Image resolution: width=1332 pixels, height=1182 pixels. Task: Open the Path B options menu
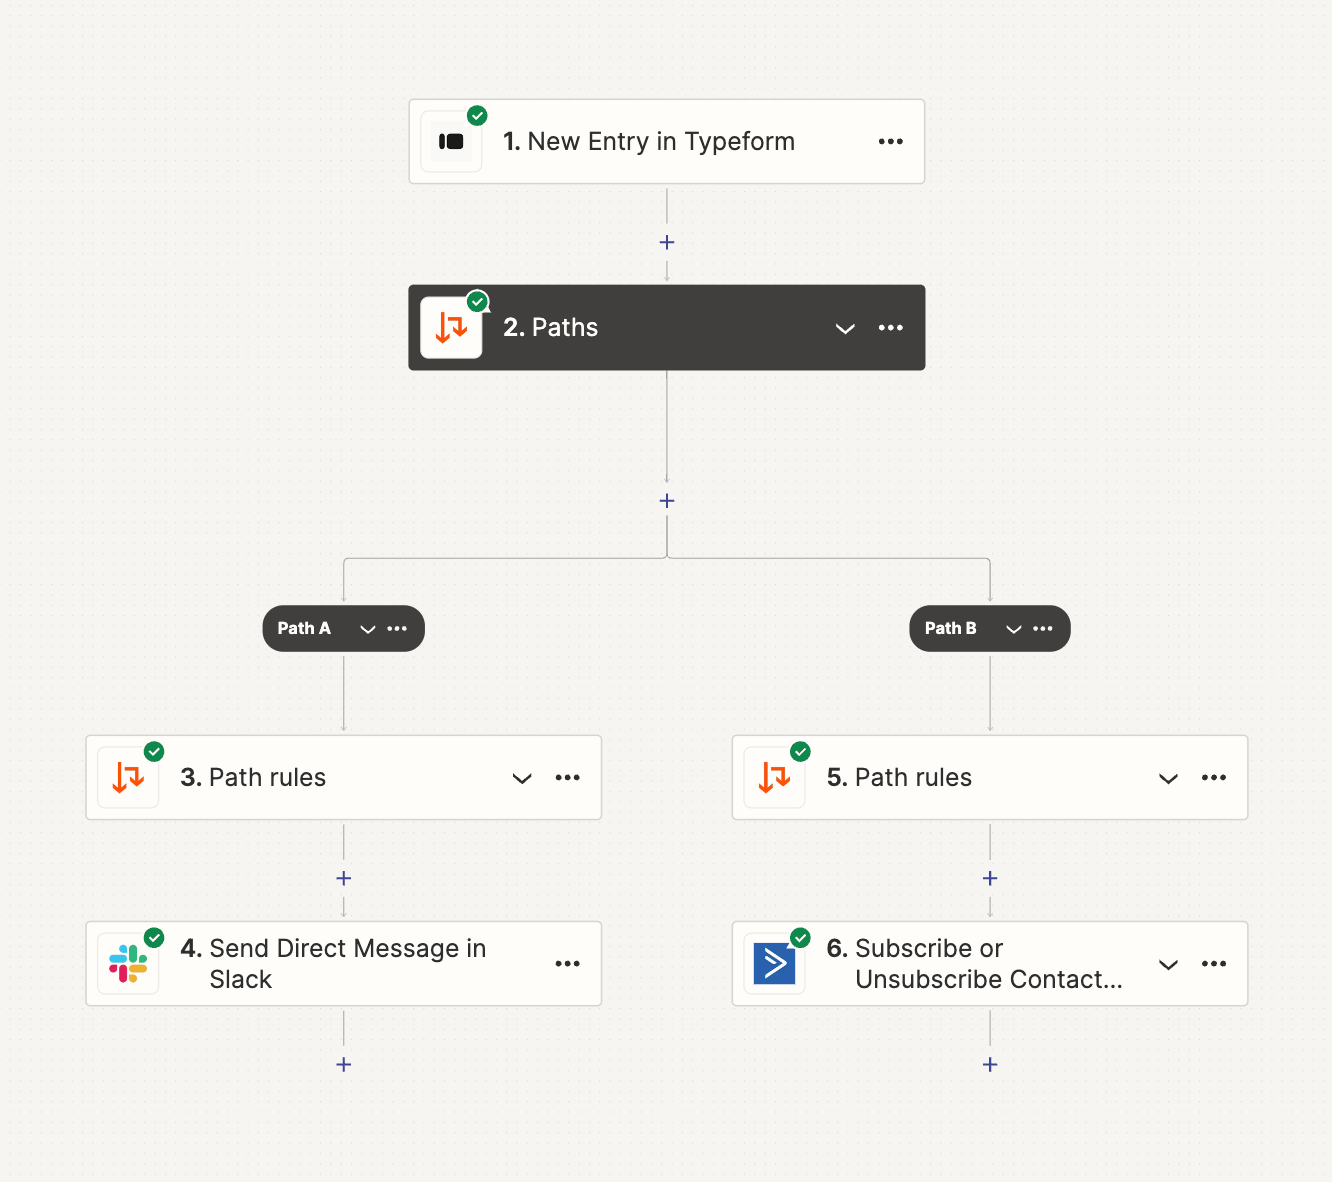pyautogui.click(x=1043, y=629)
